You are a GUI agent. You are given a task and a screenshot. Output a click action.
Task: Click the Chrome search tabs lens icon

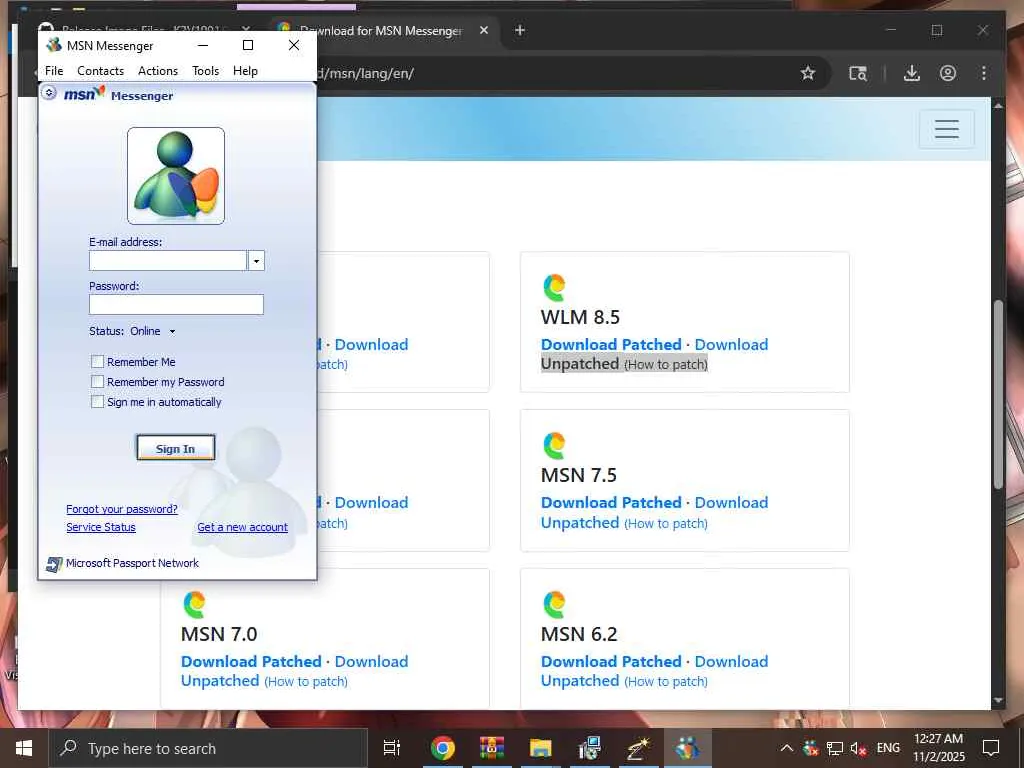[857, 73]
